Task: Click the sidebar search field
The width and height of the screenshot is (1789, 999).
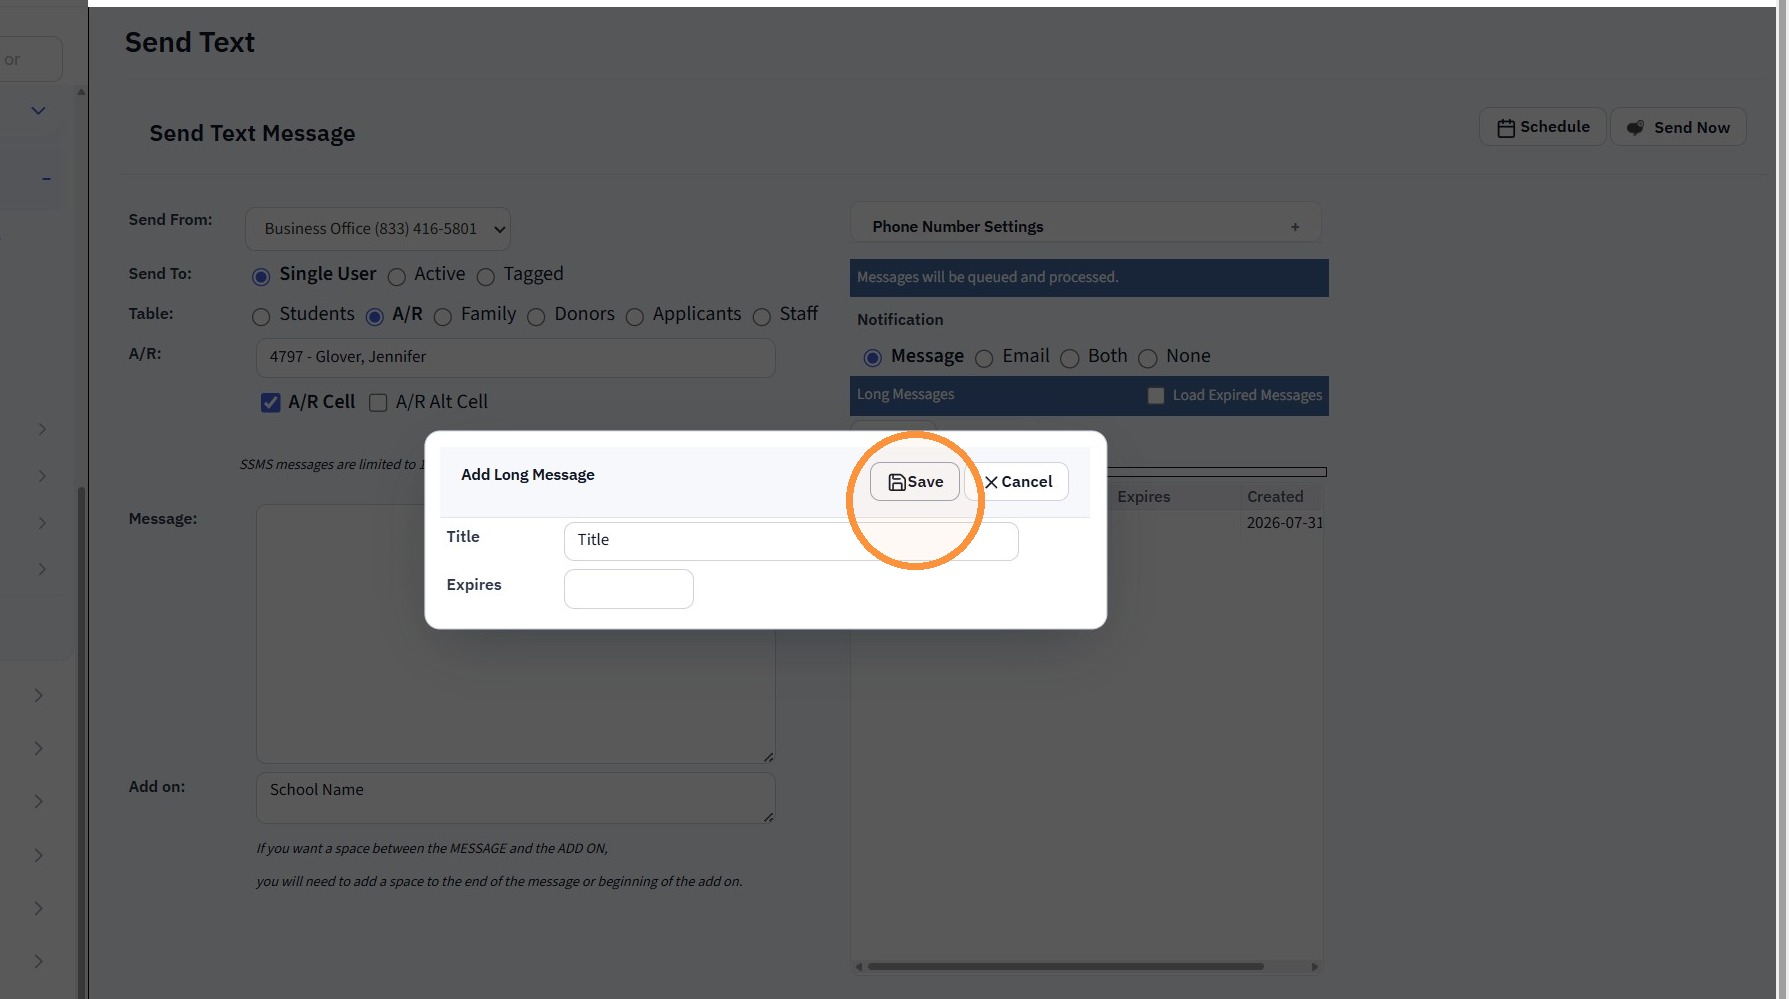Action: click(30, 60)
